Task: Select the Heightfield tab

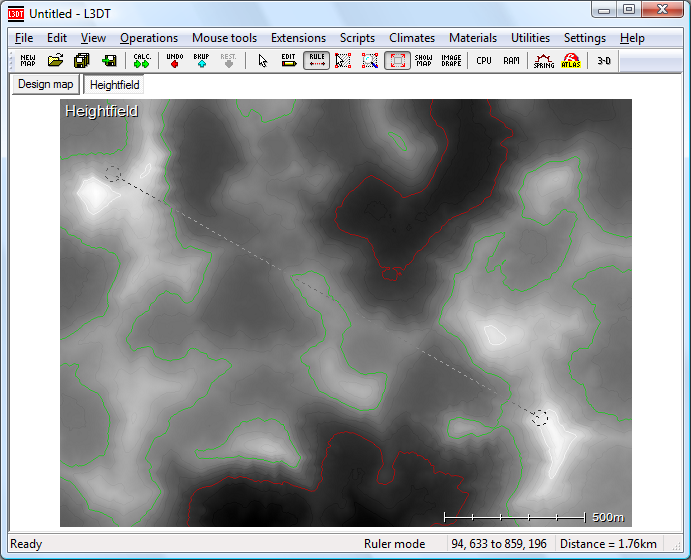Action: click(115, 85)
